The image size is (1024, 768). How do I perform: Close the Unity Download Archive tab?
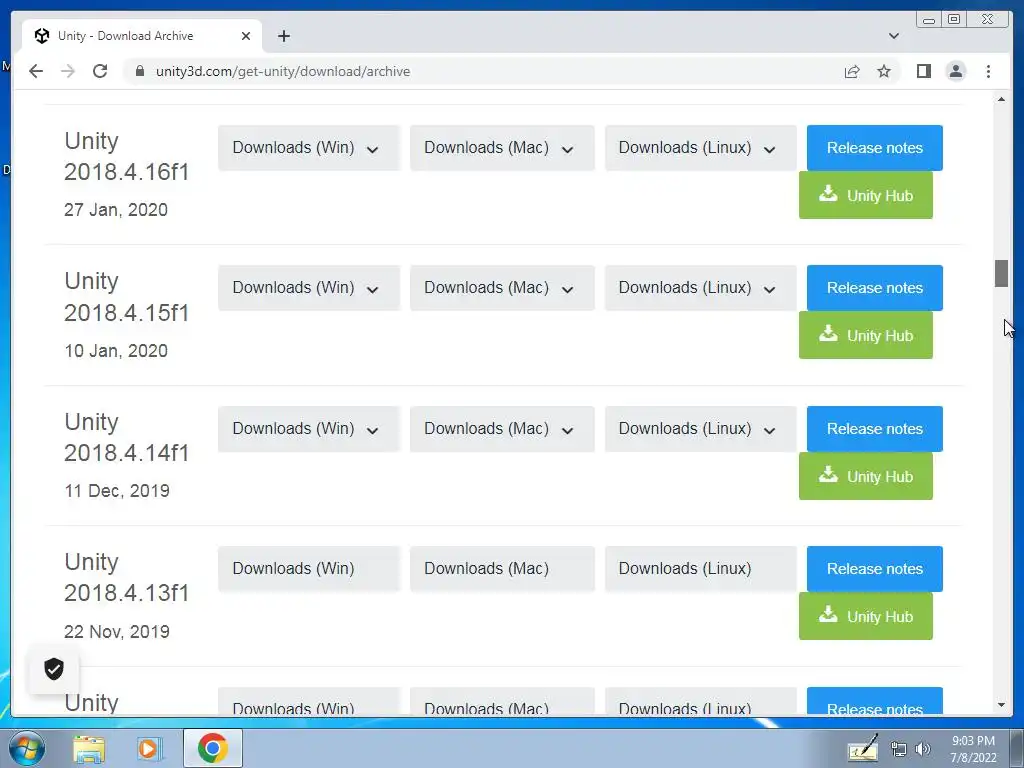[246, 36]
